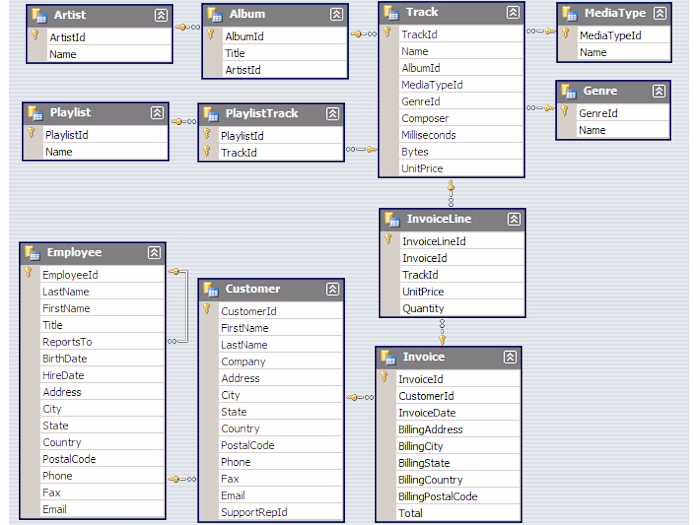
Task: Click the Album table icon
Action: 215,15
